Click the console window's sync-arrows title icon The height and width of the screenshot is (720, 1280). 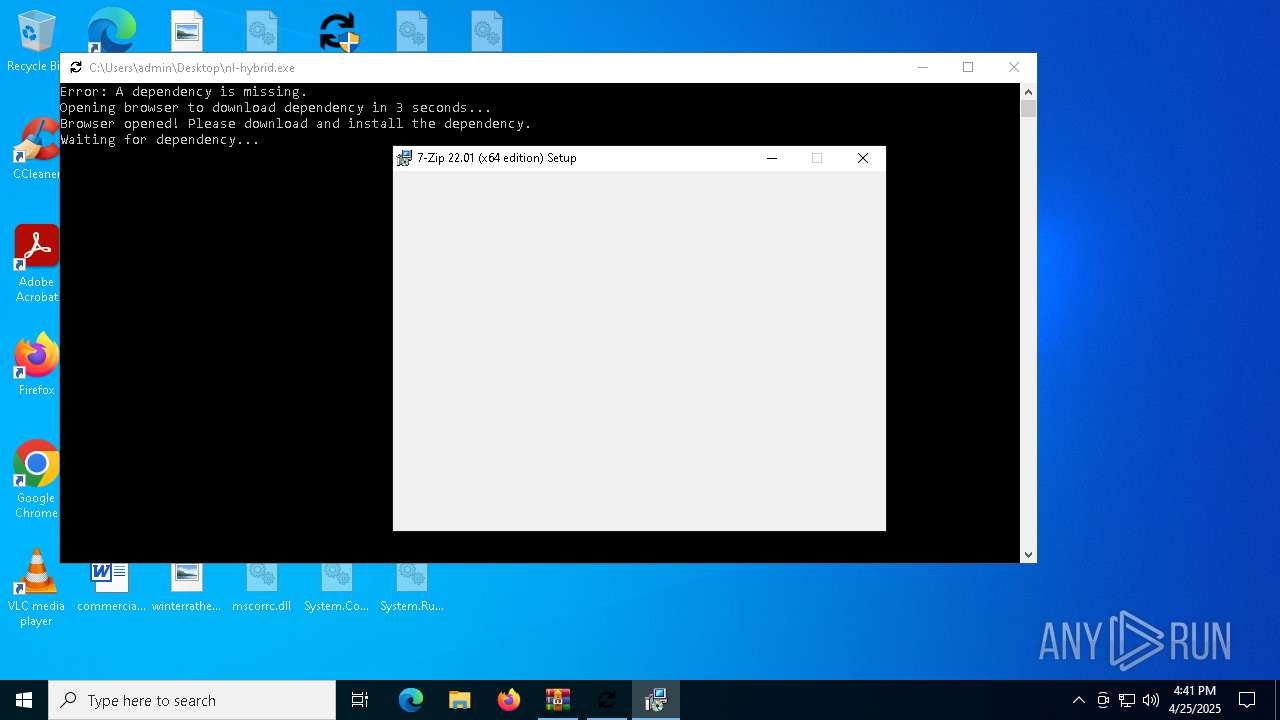(x=76, y=68)
